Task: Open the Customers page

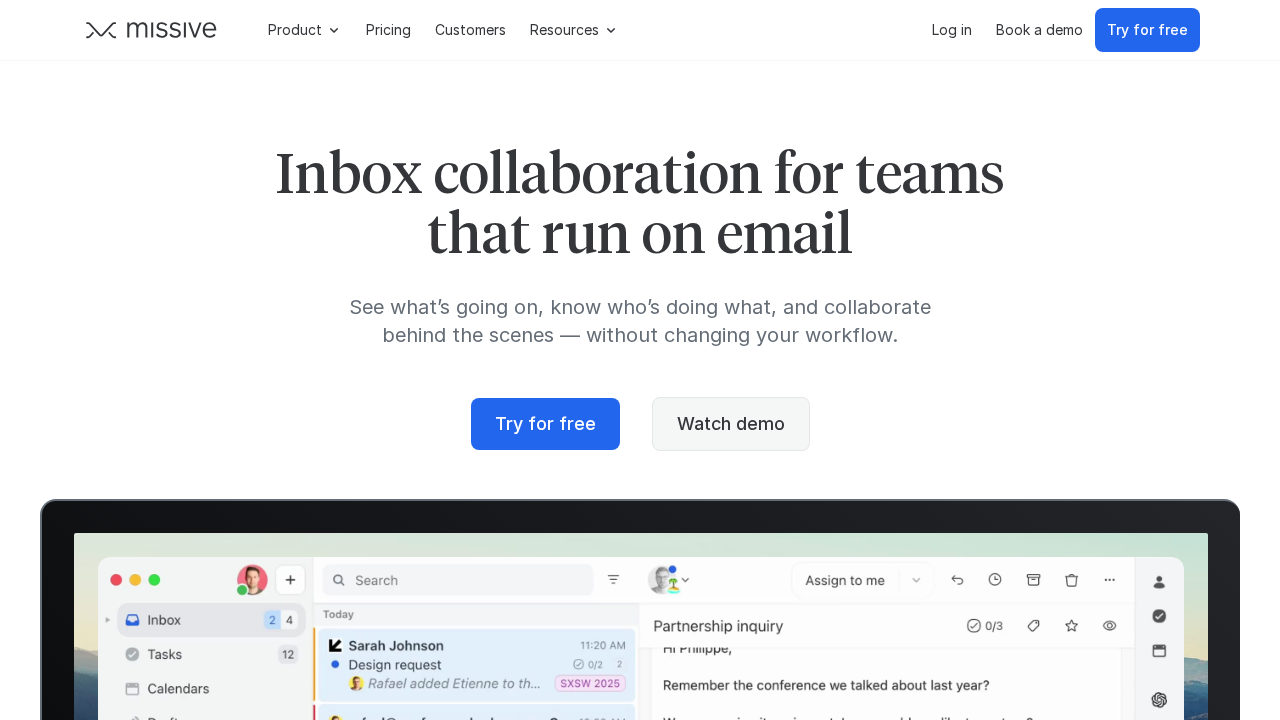Action: [x=470, y=29]
